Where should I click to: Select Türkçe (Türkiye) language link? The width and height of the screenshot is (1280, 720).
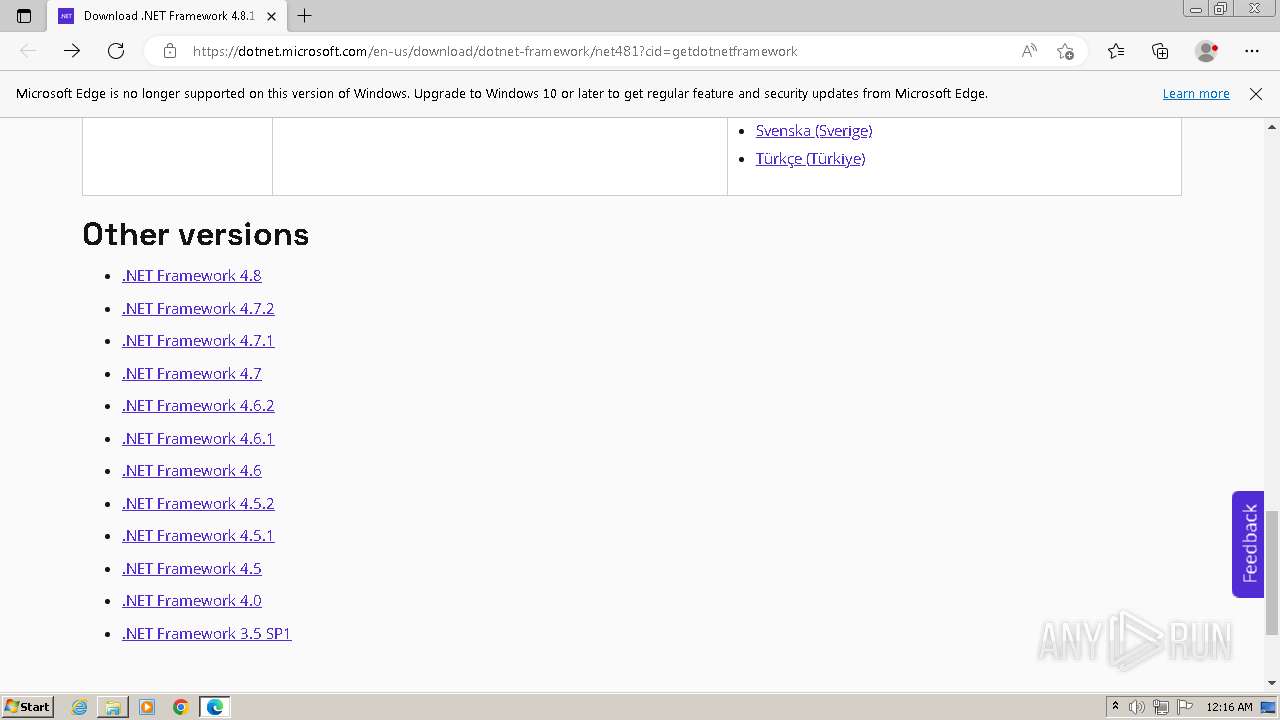(810, 159)
